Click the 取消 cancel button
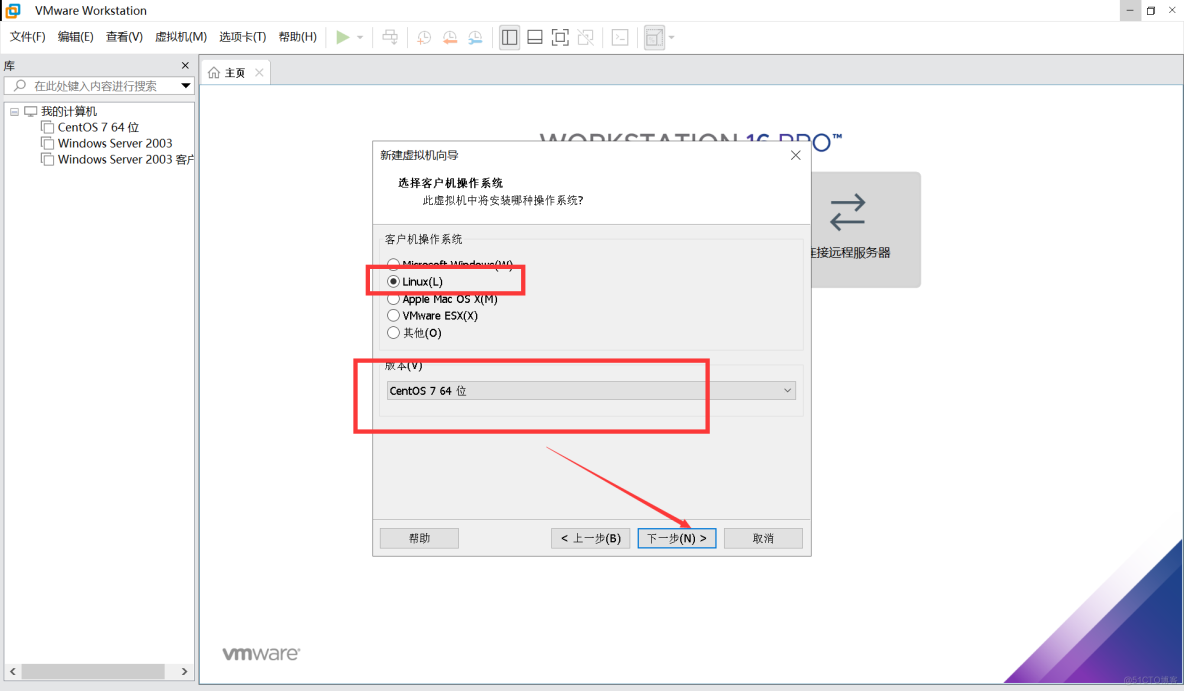This screenshot has width=1184, height=691. point(763,538)
